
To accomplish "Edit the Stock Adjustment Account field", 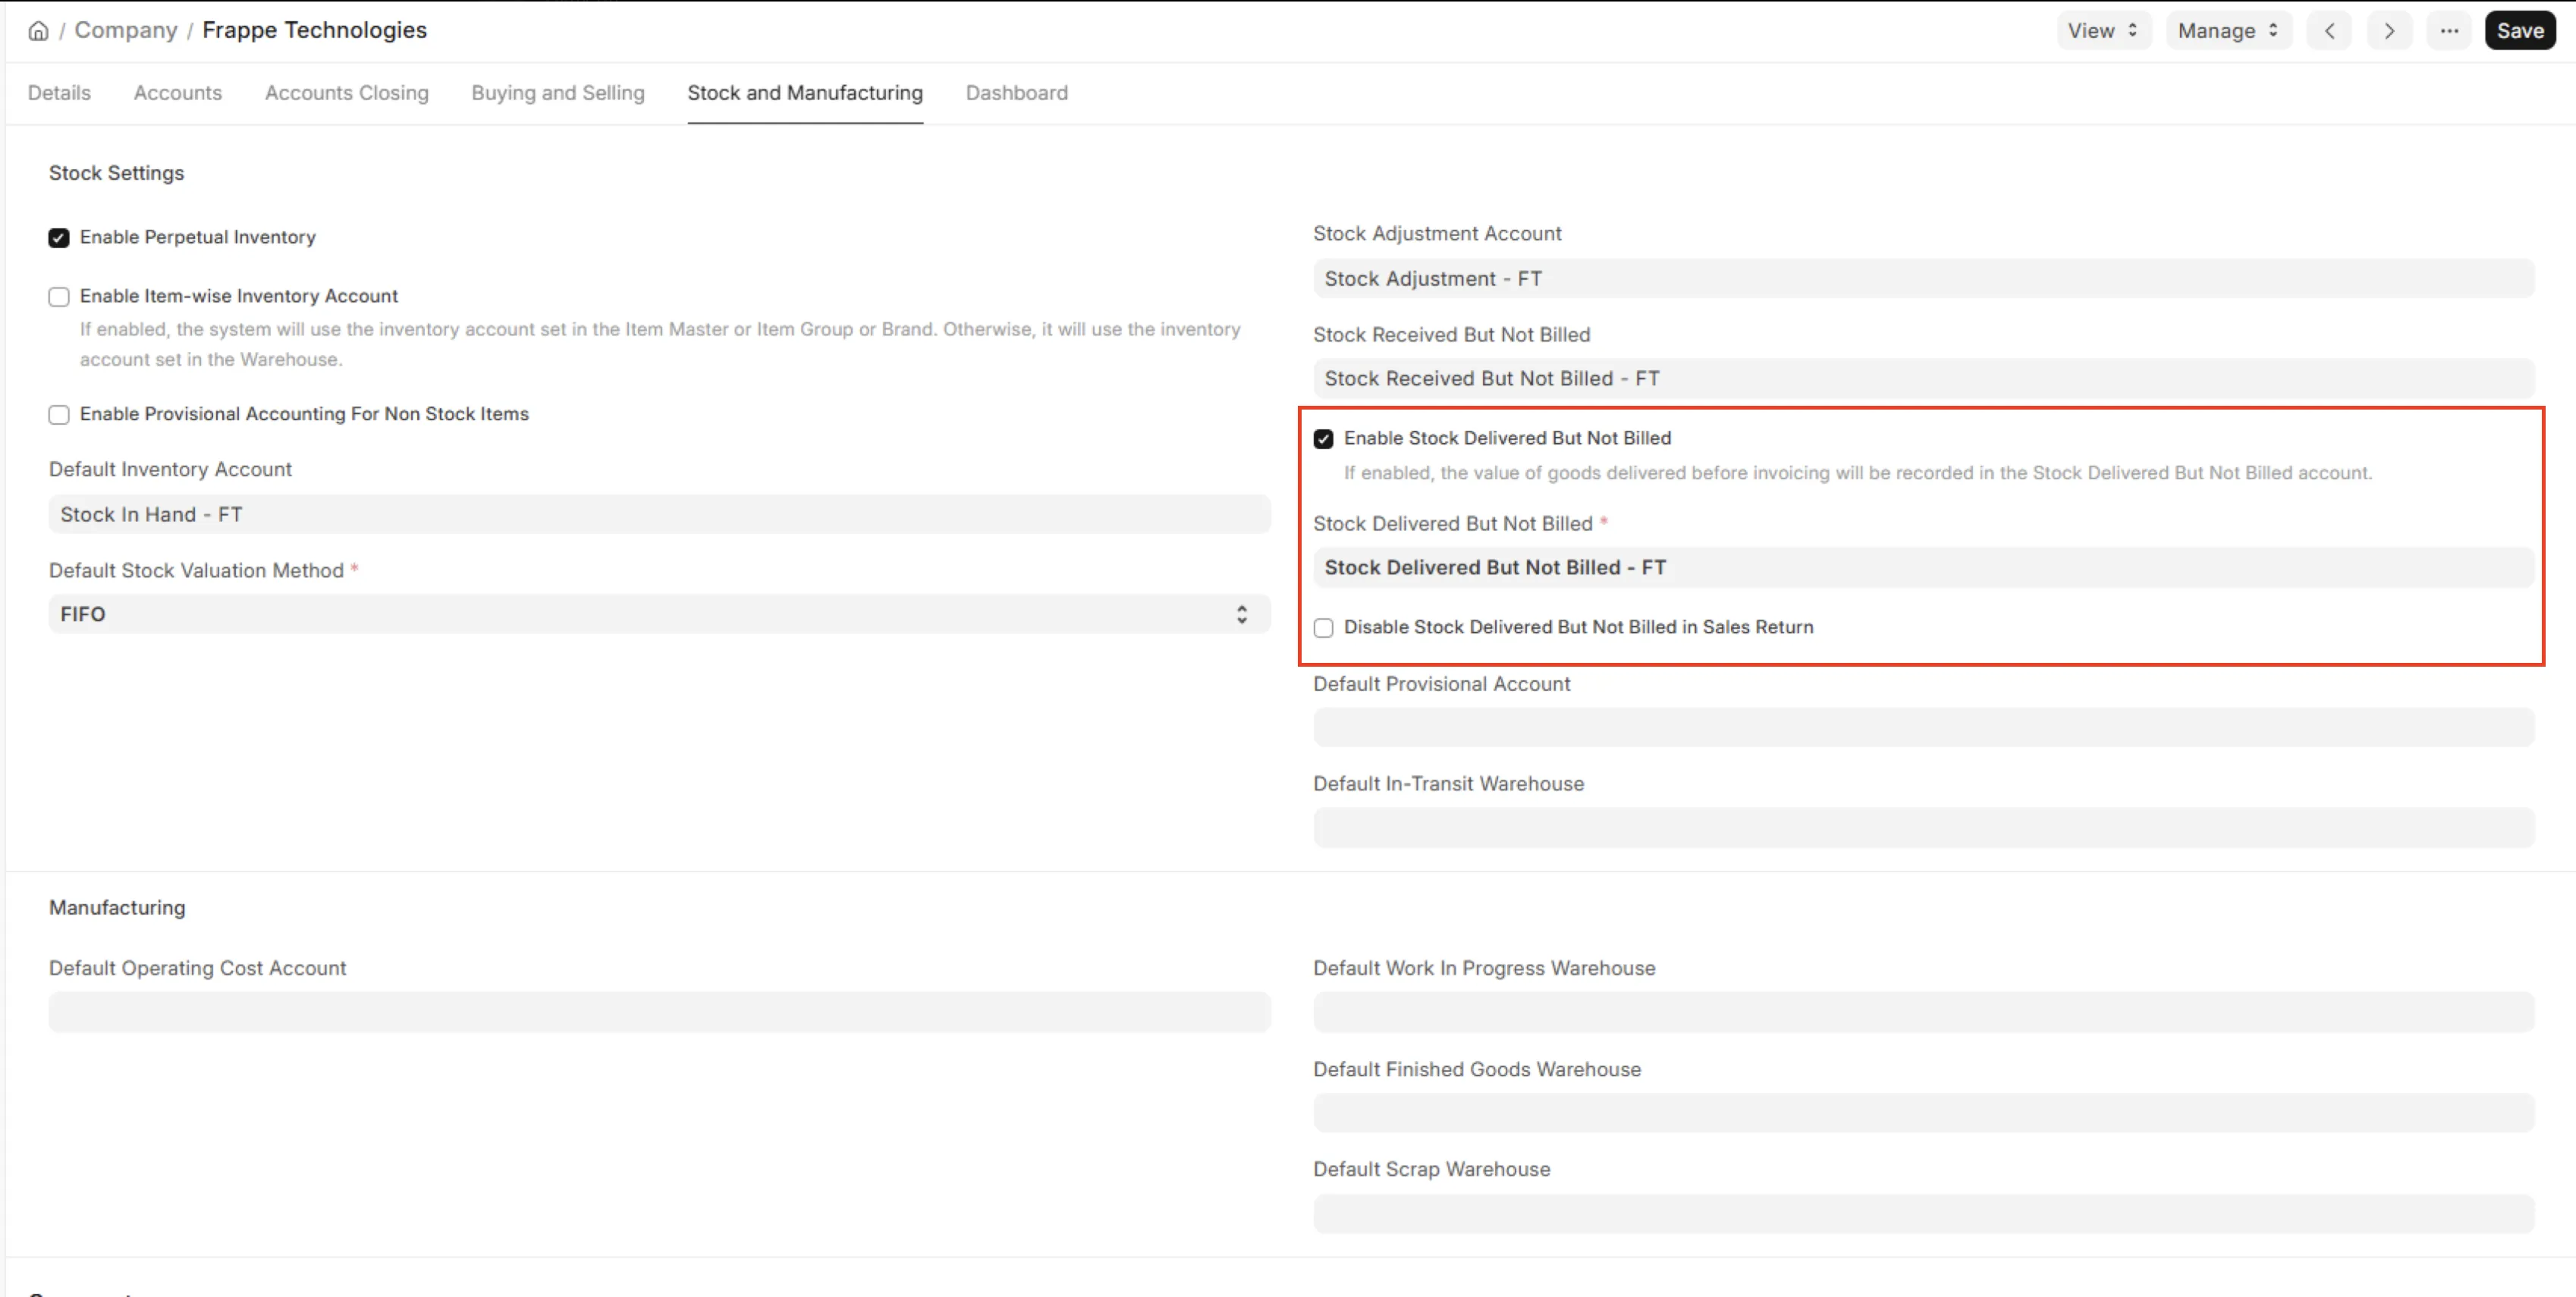I will [1924, 278].
